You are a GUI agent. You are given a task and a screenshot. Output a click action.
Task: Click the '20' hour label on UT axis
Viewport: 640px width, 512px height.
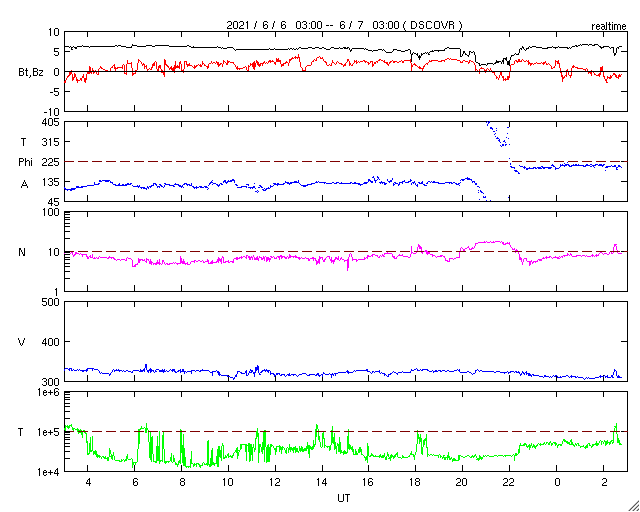coord(463,483)
